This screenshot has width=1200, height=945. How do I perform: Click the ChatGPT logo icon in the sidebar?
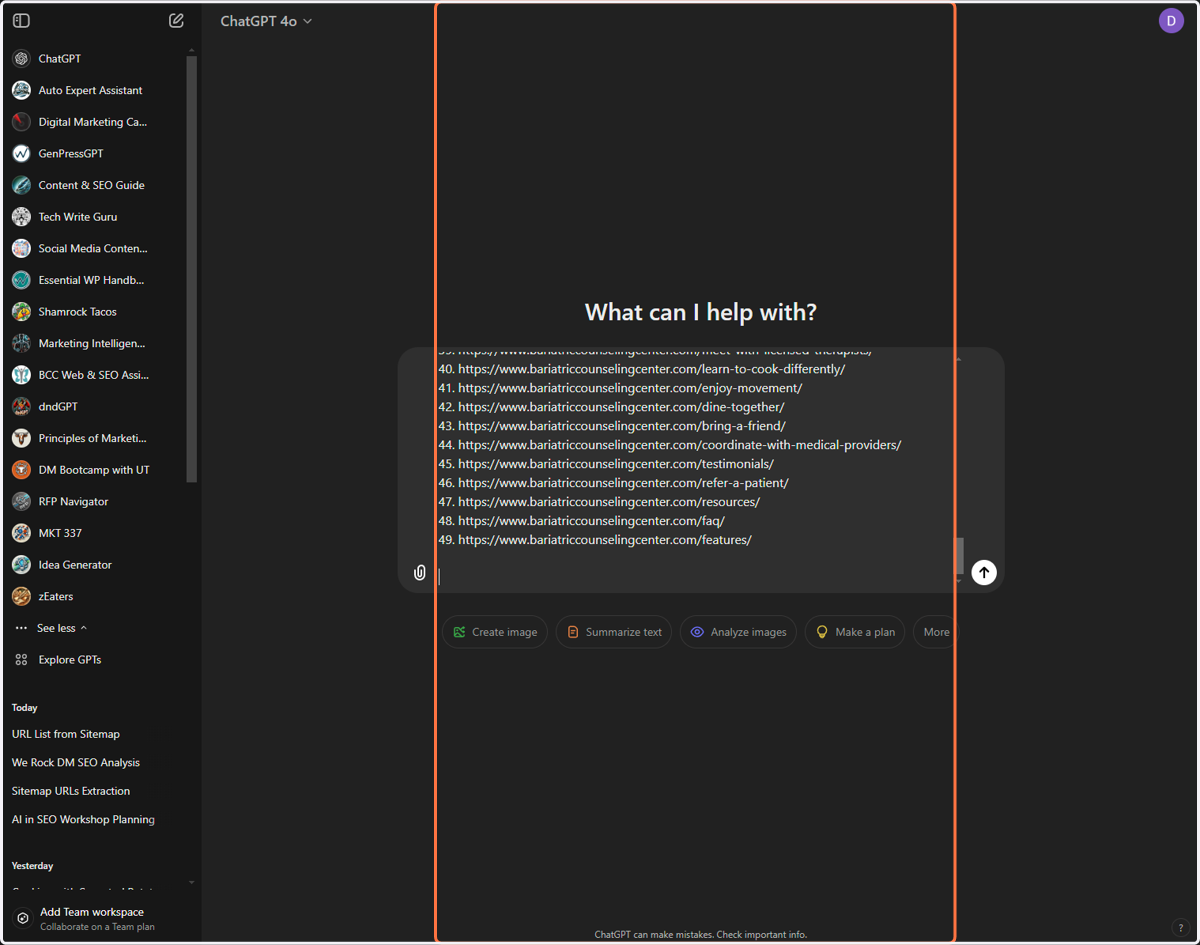(21, 59)
